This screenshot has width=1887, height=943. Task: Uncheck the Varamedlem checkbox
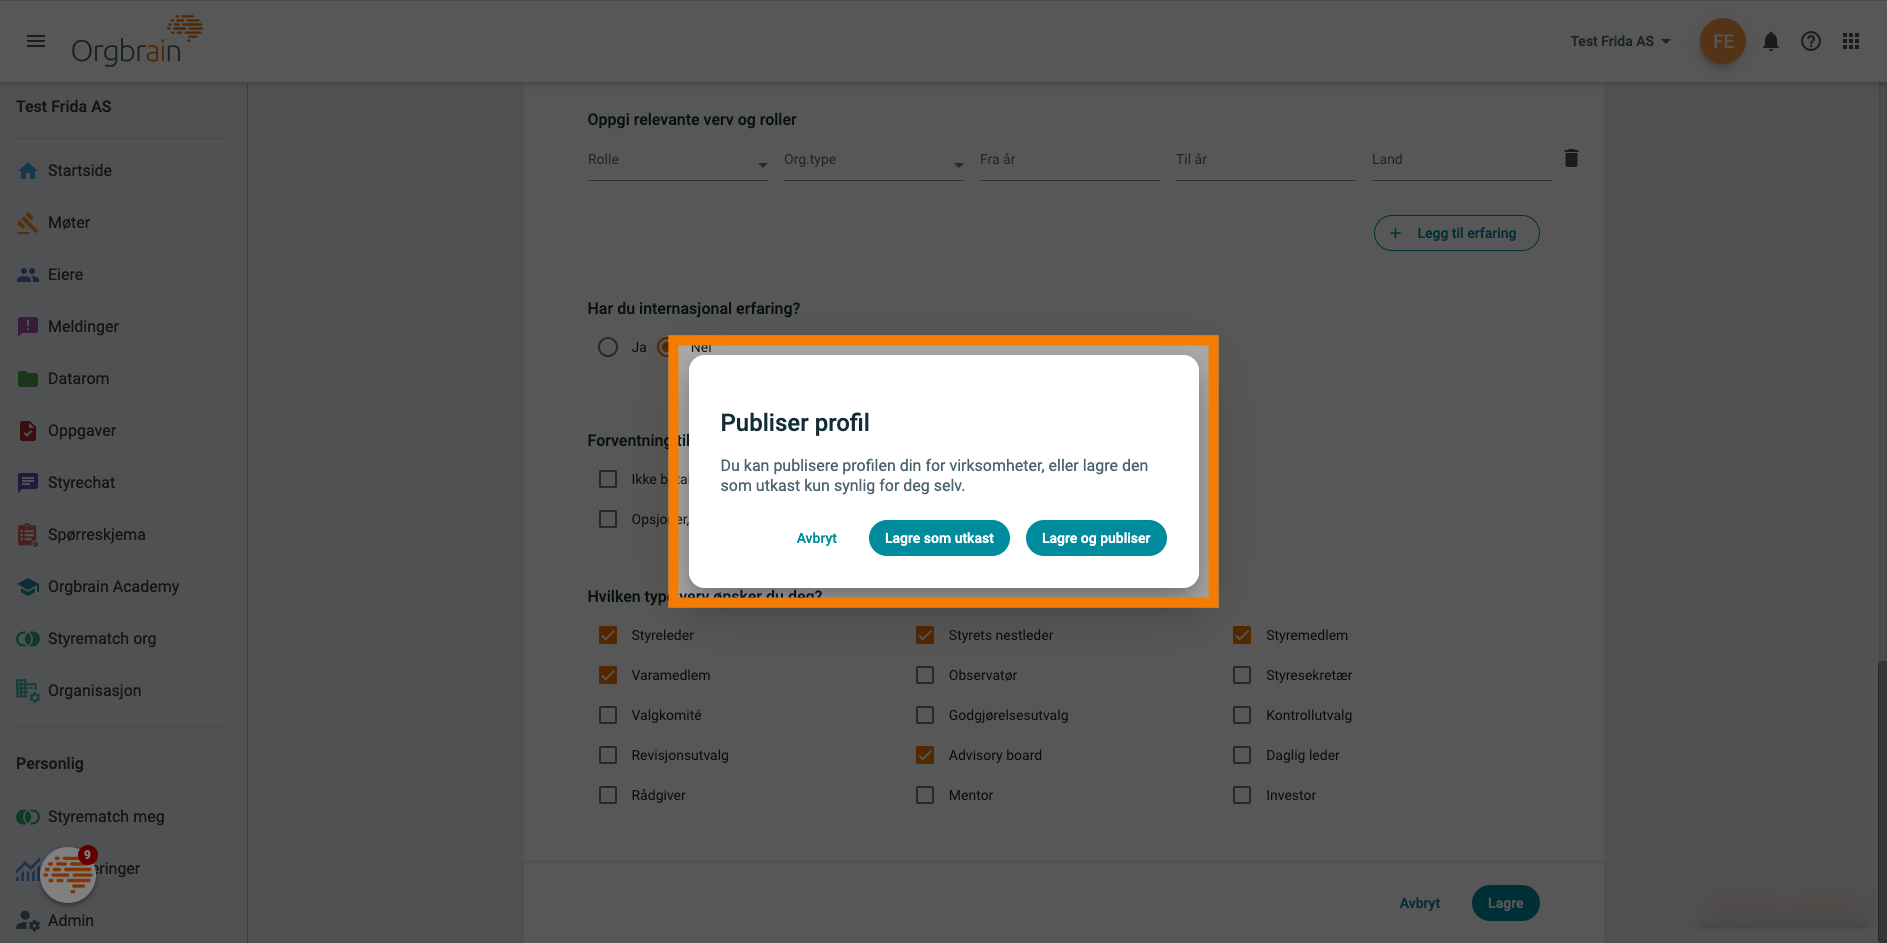click(x=608, y=675)
